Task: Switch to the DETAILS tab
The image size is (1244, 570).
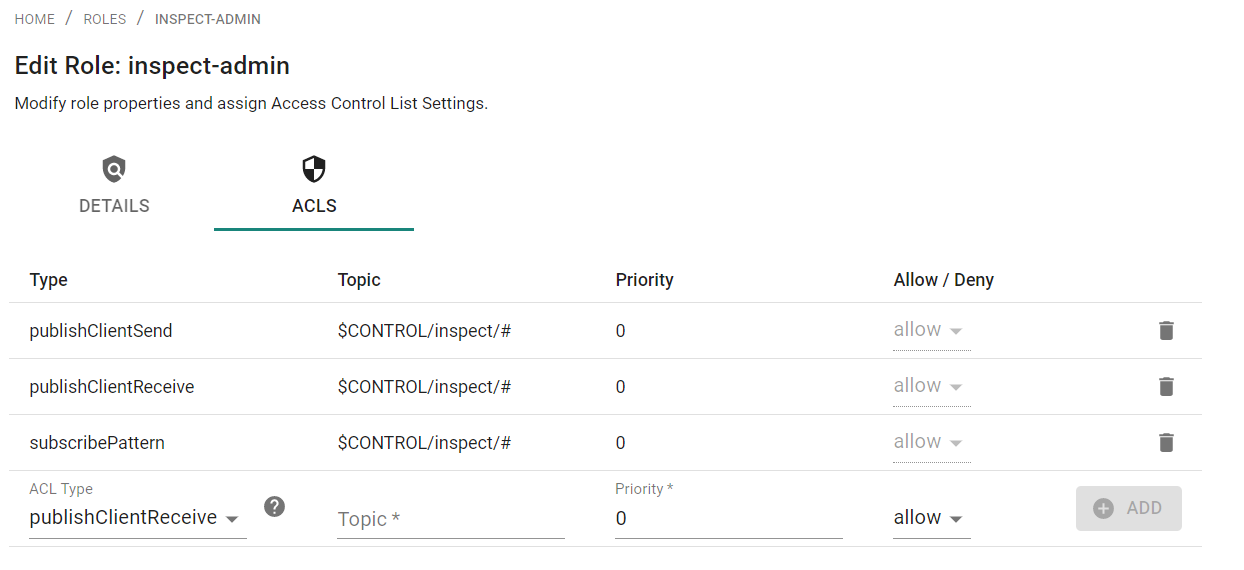Action: click(114, 185)
